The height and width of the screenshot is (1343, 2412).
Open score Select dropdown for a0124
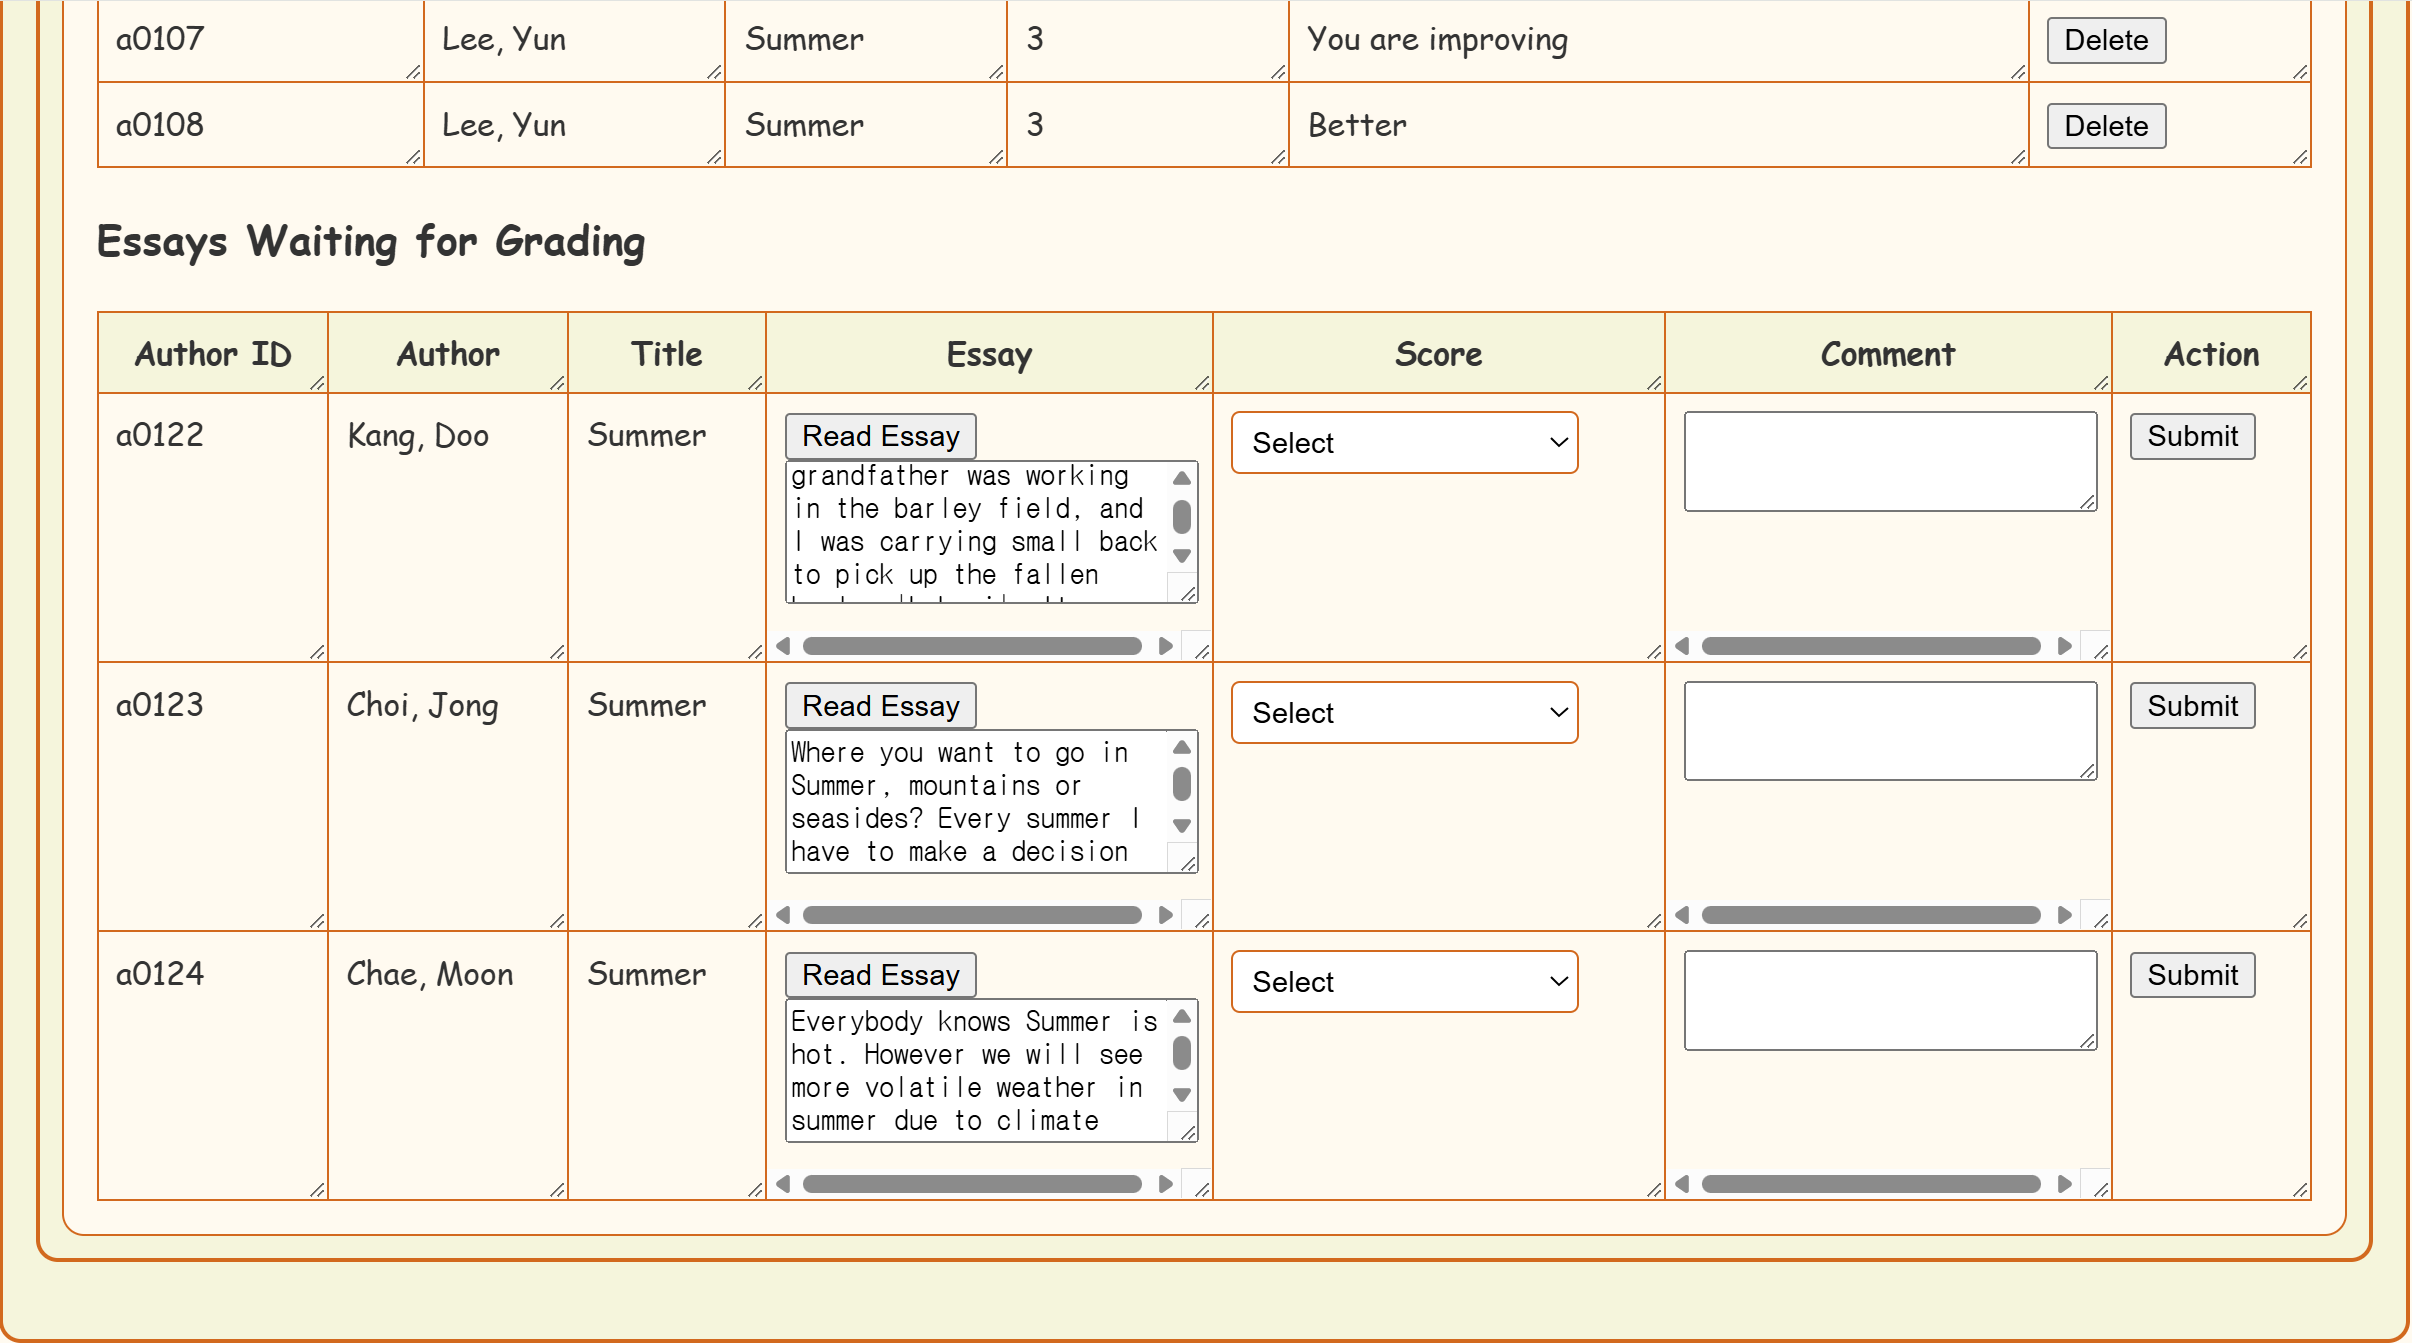point(1404,982)
